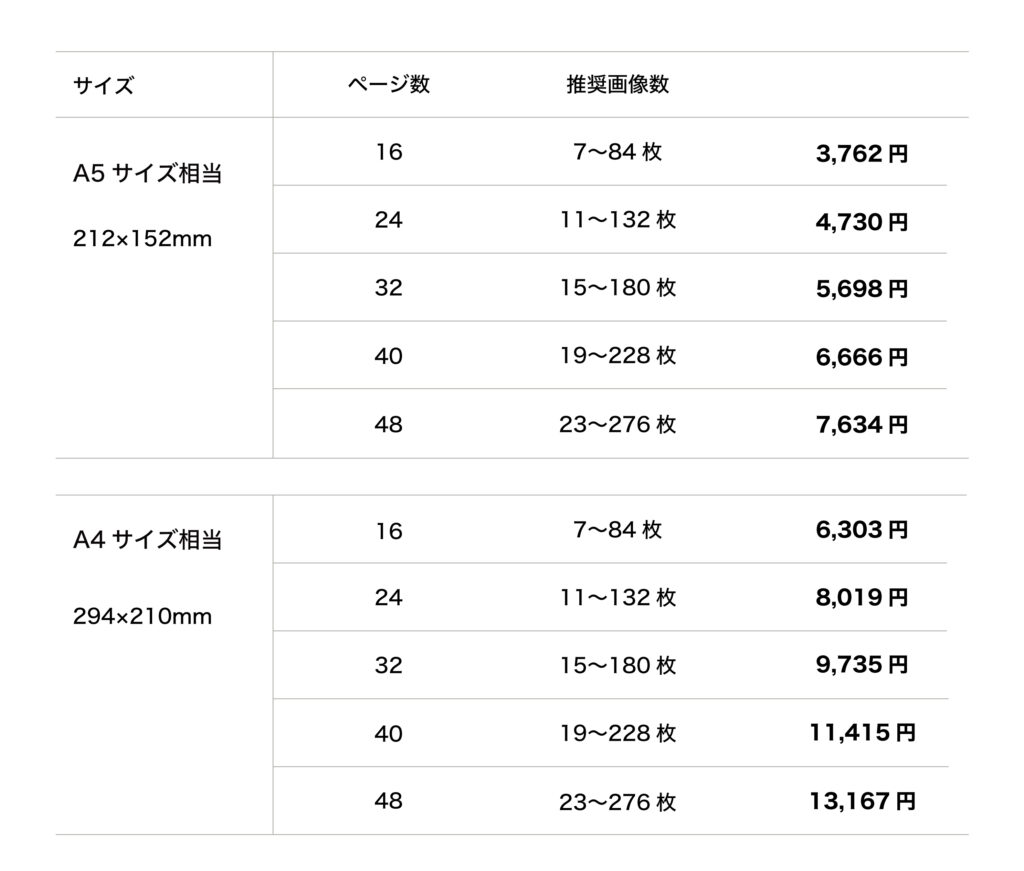The height and width of the screenshot is (871, 1024).
Task: Select the 6,666 円 price cell
Action: [x=862, y=357]
